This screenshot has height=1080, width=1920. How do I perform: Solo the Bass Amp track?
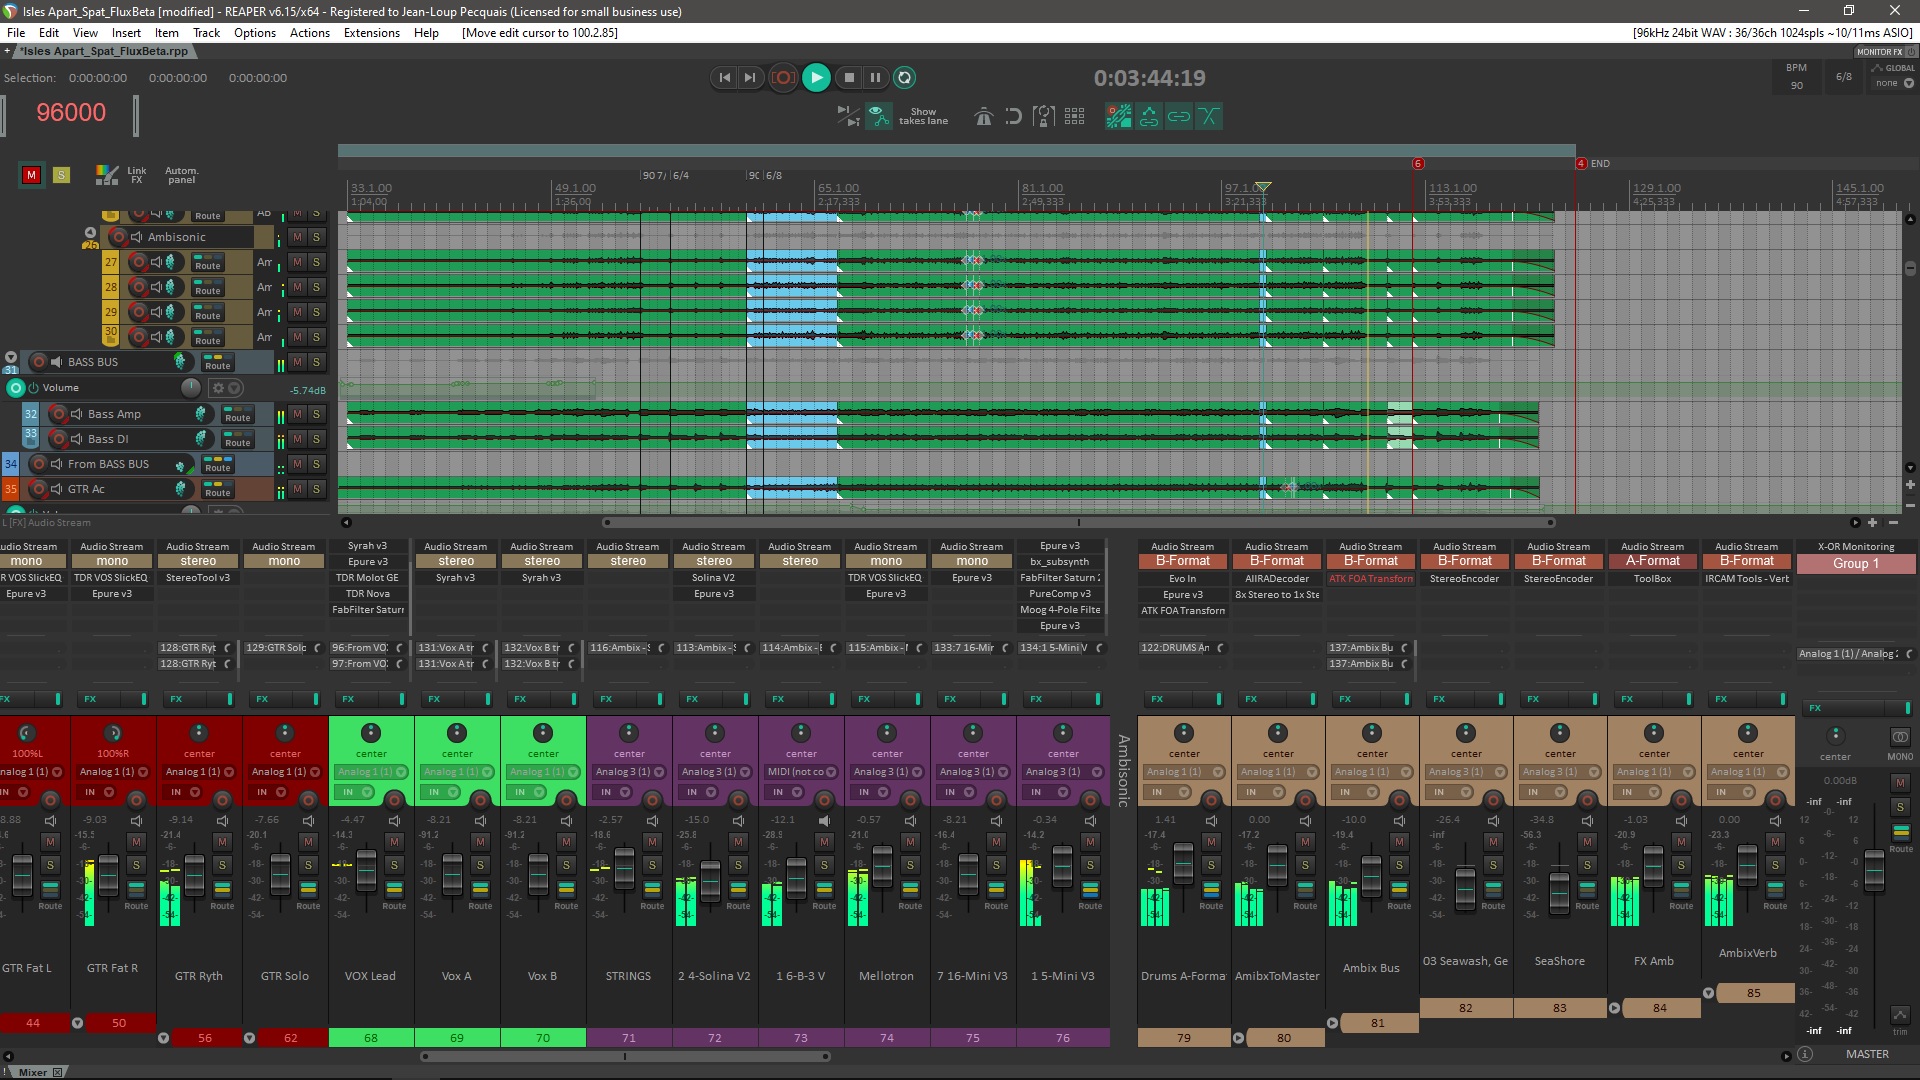tap(317, 414)
